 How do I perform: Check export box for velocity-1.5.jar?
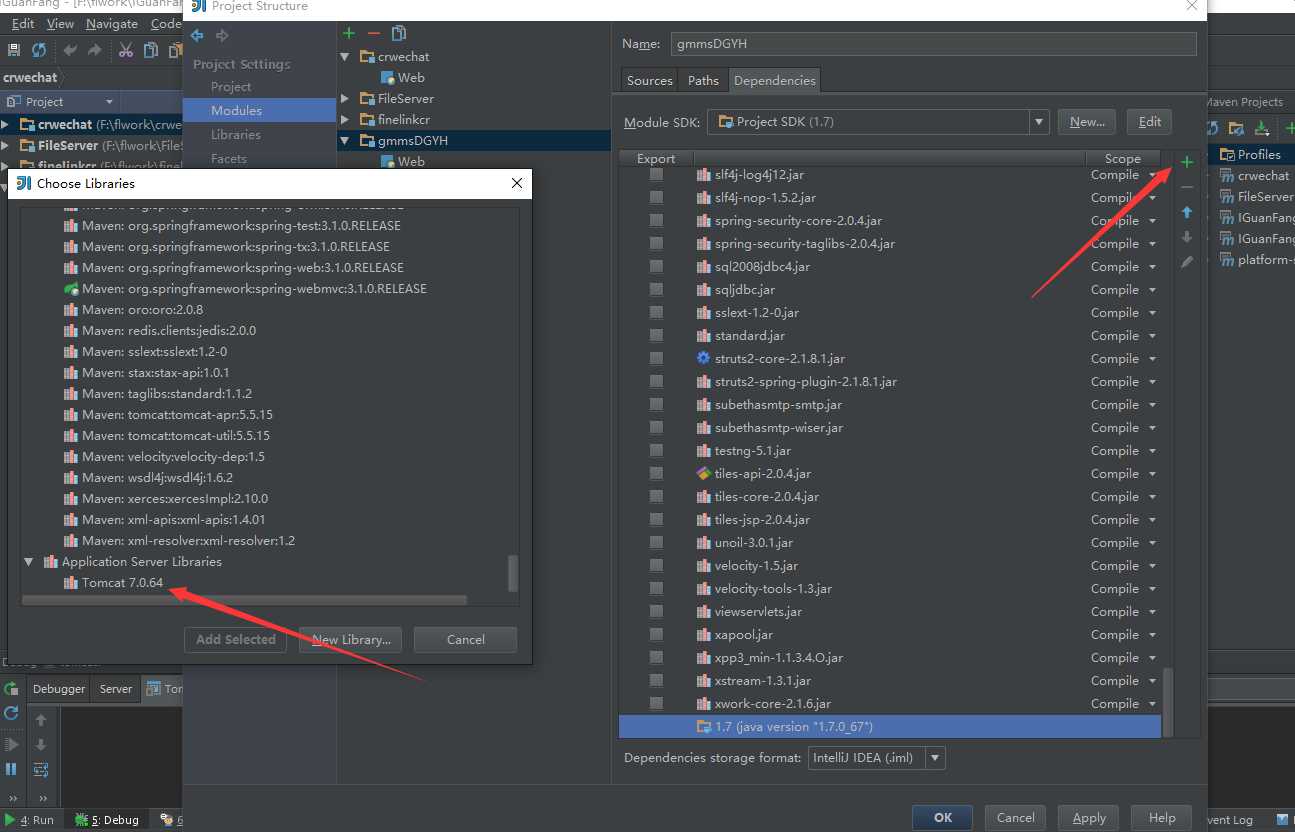pos(656,566)
